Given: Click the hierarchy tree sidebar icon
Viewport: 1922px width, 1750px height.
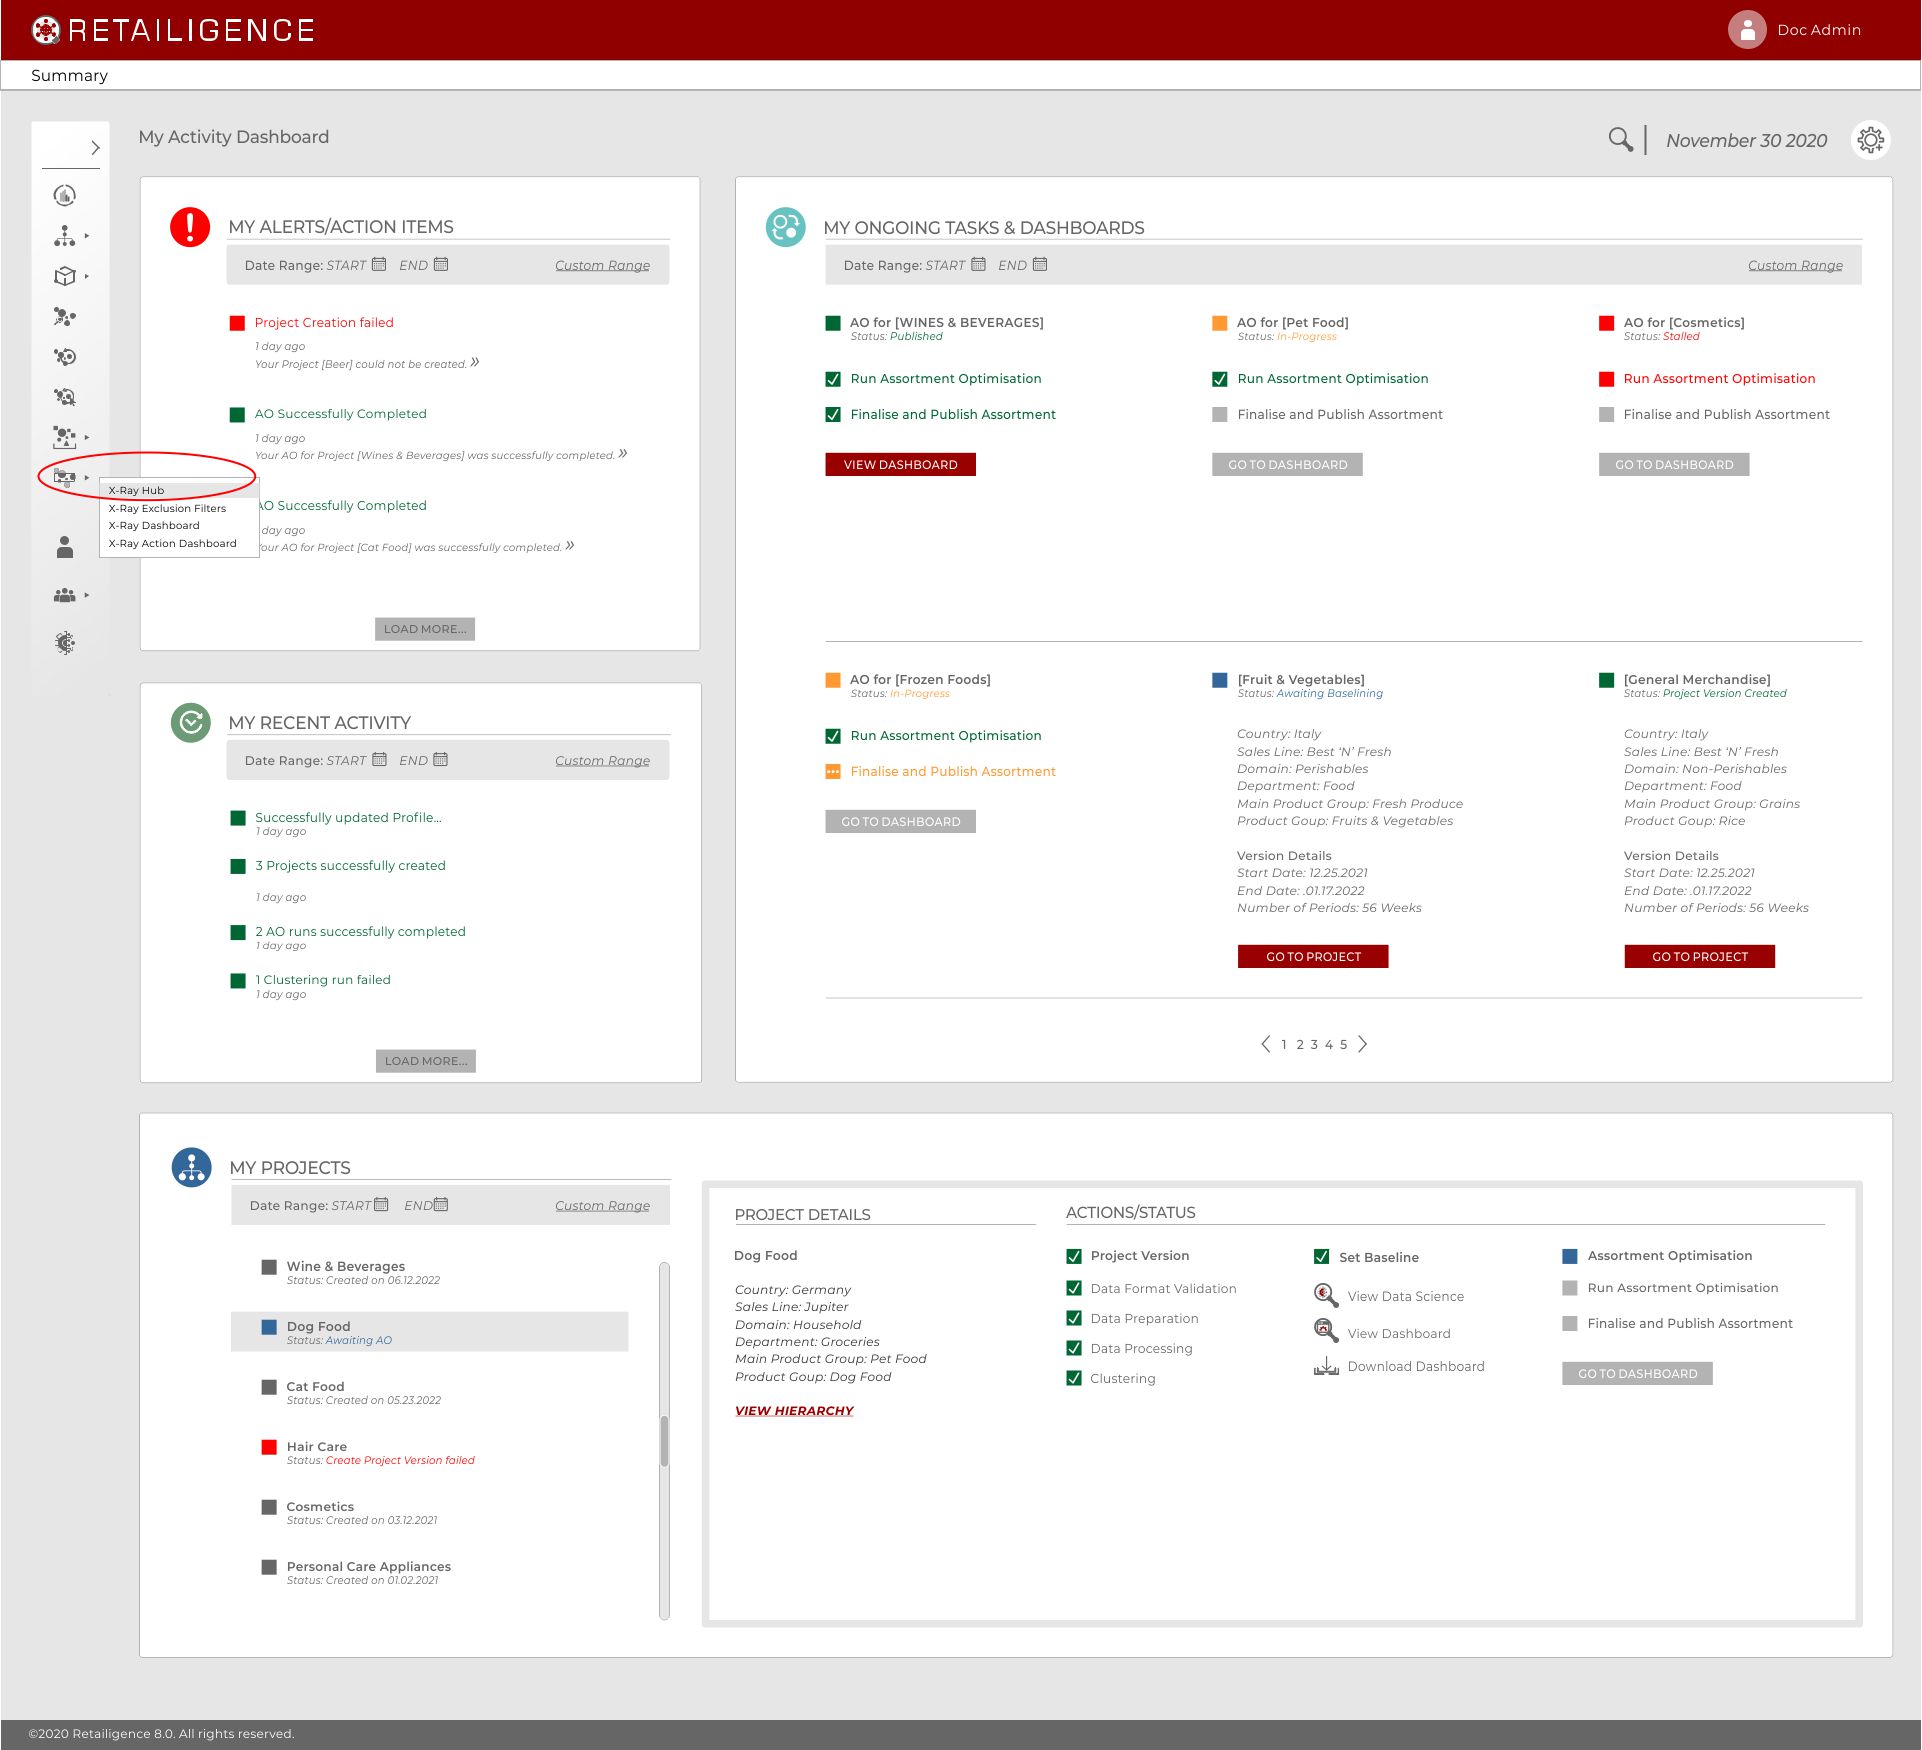Looking at the screenshot, I should (x=65, y=236).
